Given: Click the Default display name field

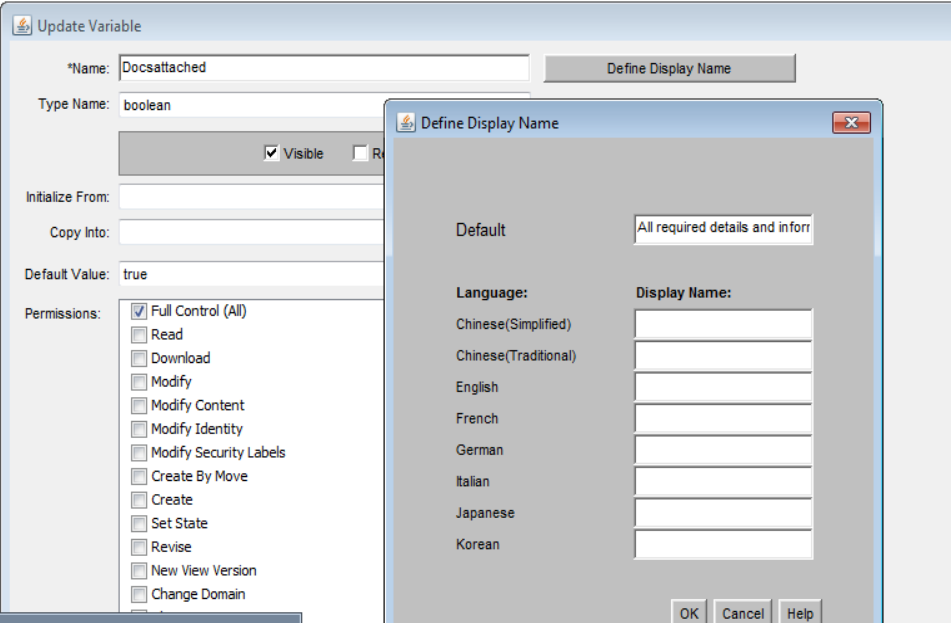Looking at the screenshot, I should (x=723, y=229).
